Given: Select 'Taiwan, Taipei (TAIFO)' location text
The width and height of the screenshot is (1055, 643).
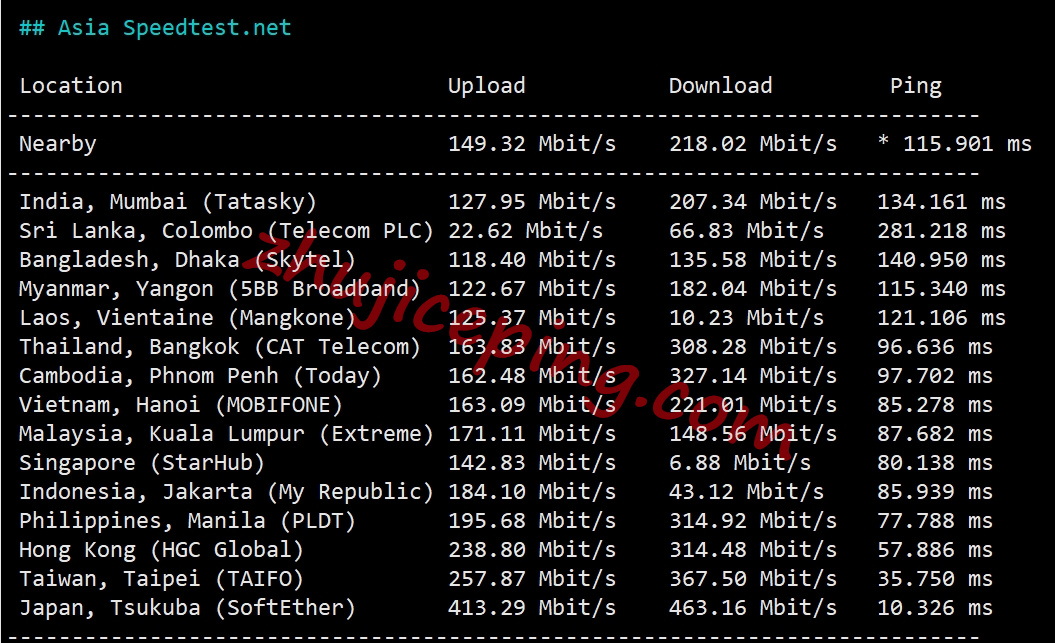Looking at the screenshot, I should coord(161,578).
